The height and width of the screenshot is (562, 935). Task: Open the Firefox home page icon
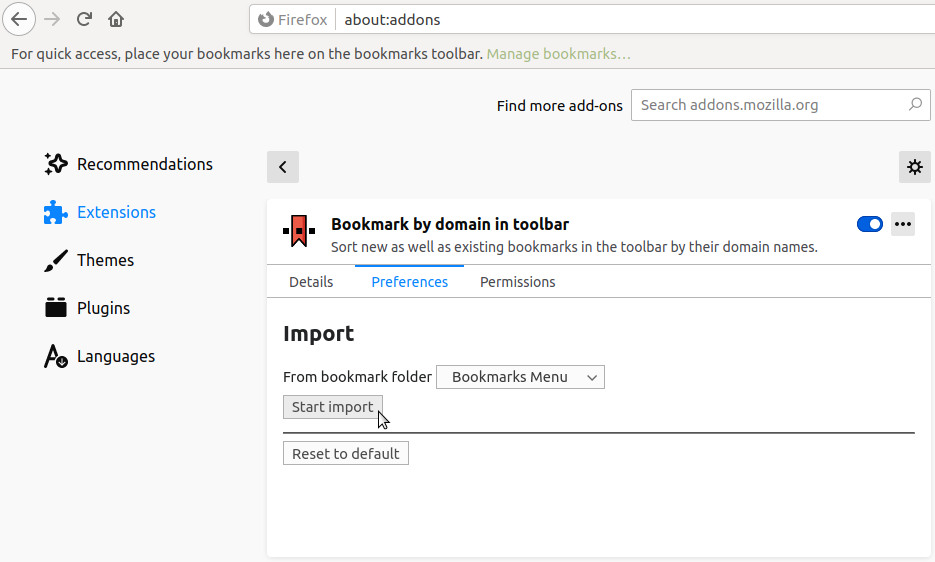tap(116, 19)
